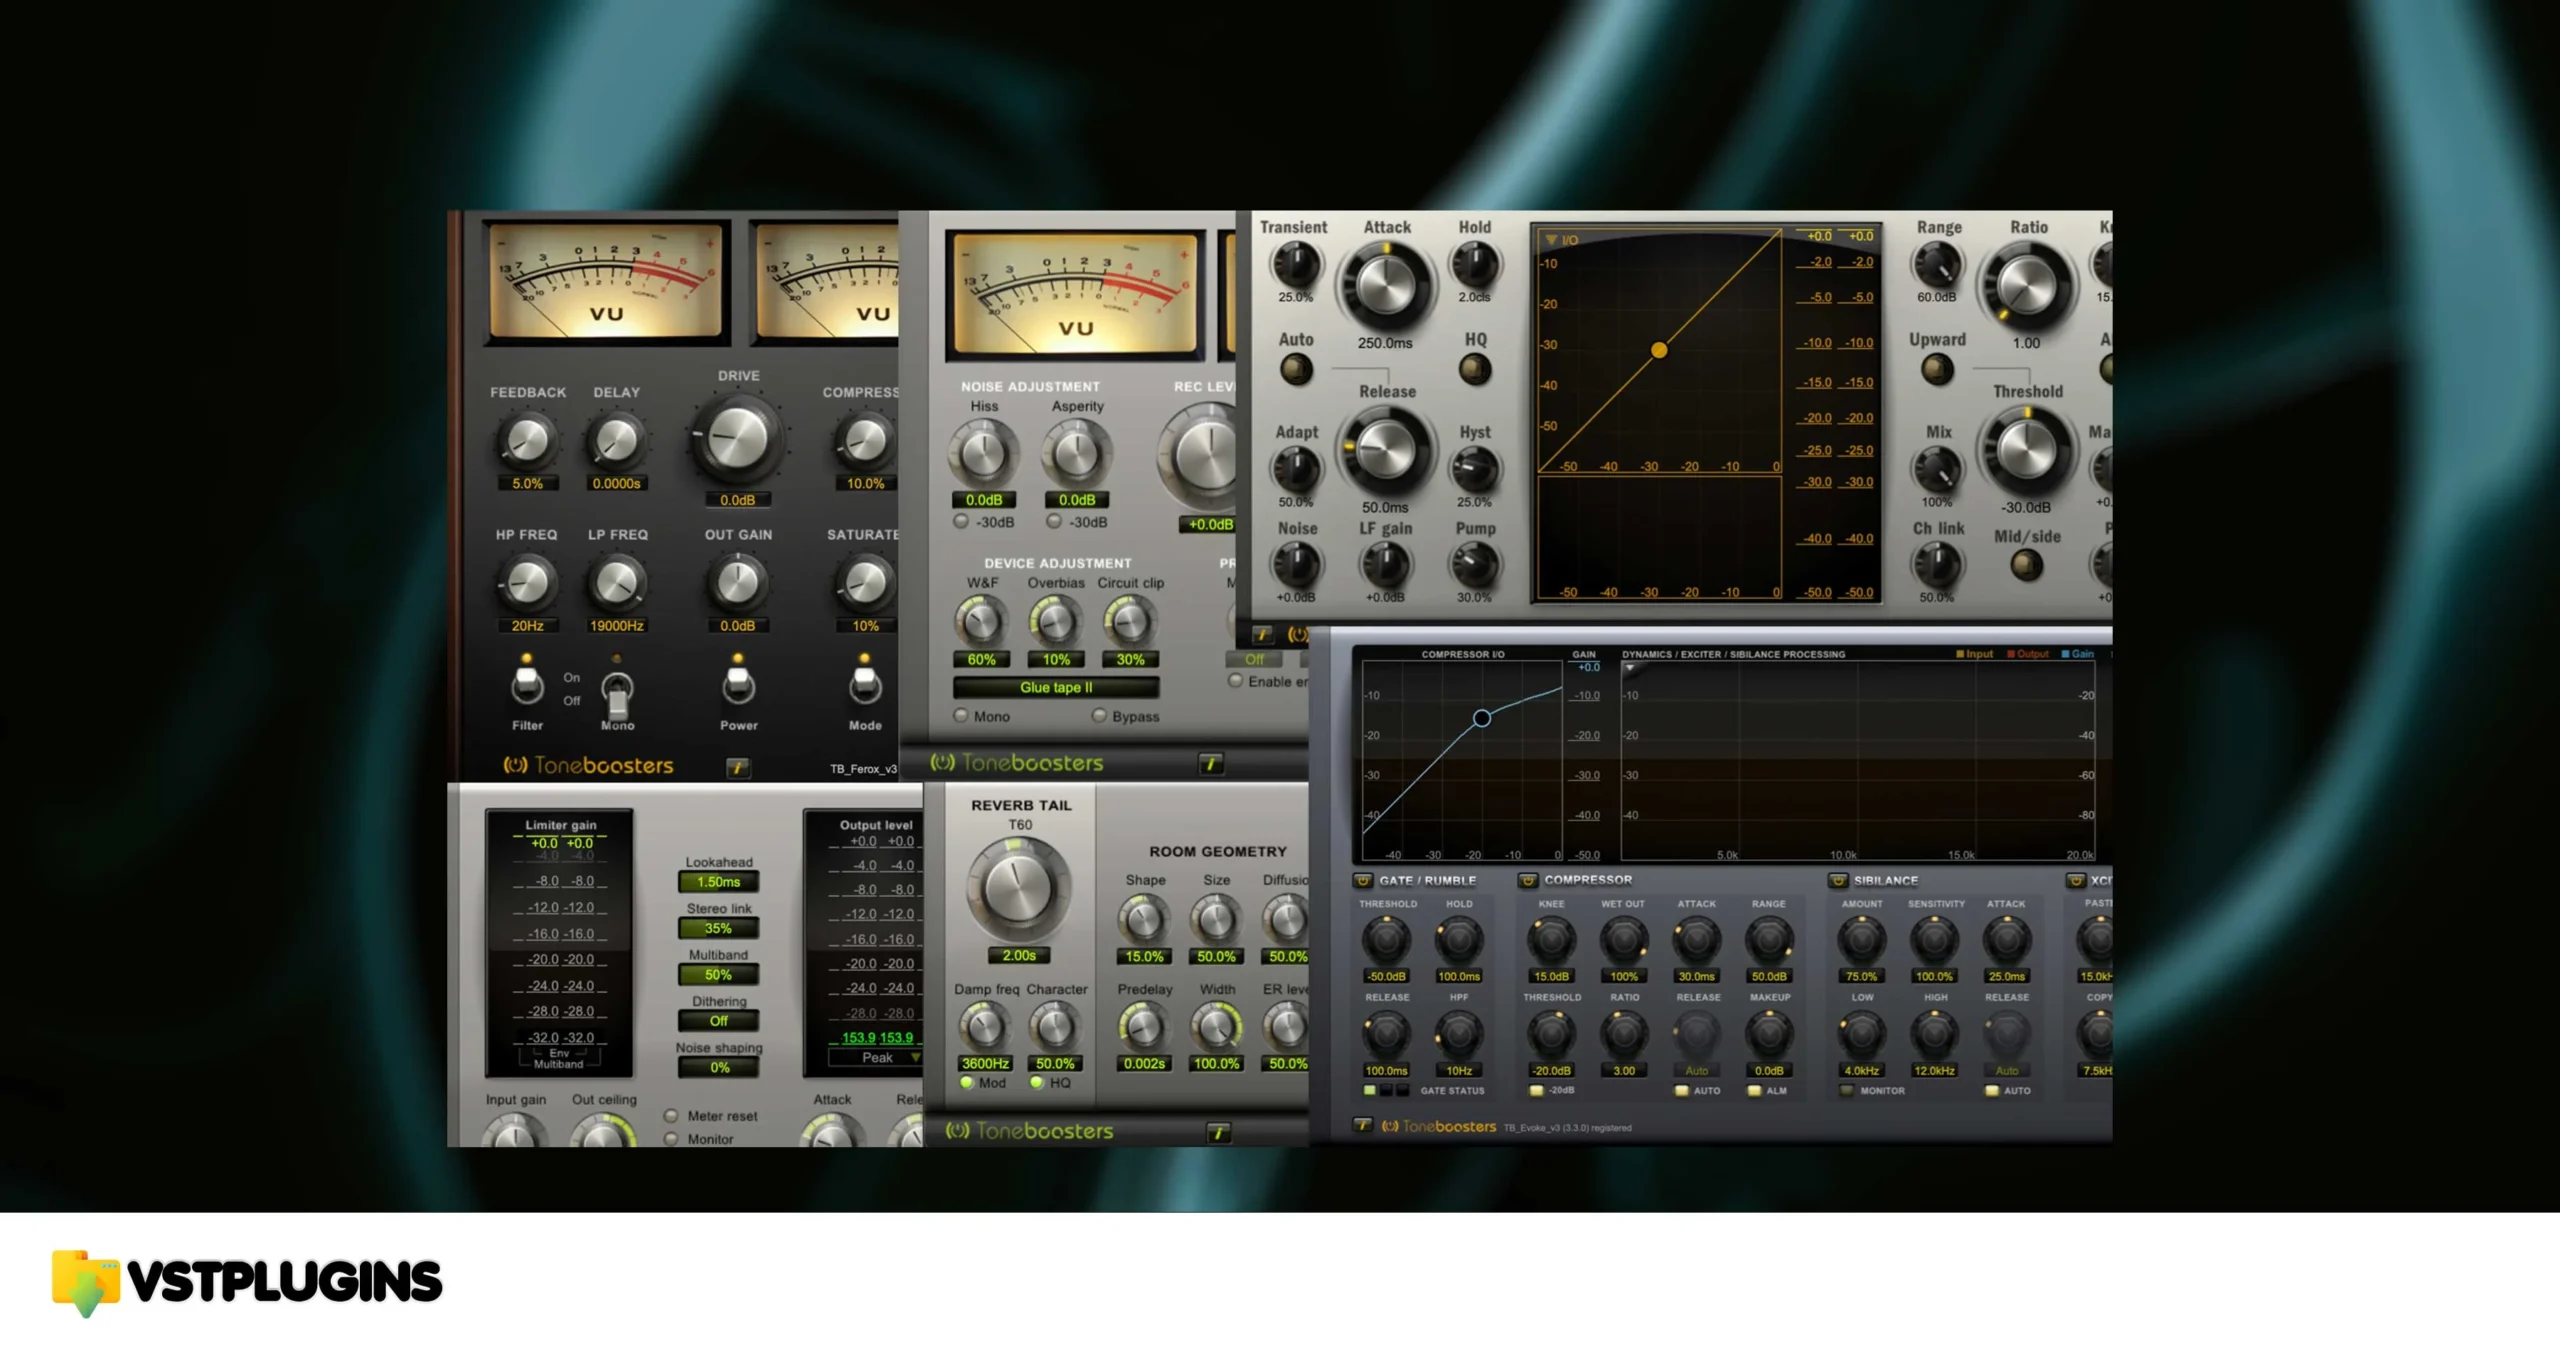
Task: Click the Toneboosters logo on the reverb panel
Action: click(1029, 1131)
